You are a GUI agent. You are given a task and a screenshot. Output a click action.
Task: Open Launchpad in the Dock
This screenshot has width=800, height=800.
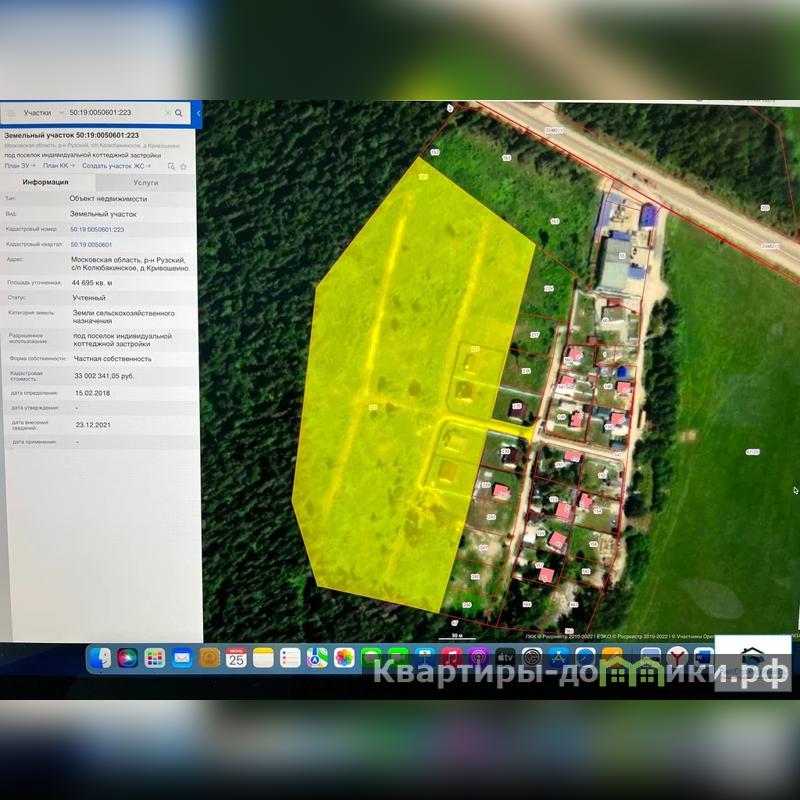point(154,657)
